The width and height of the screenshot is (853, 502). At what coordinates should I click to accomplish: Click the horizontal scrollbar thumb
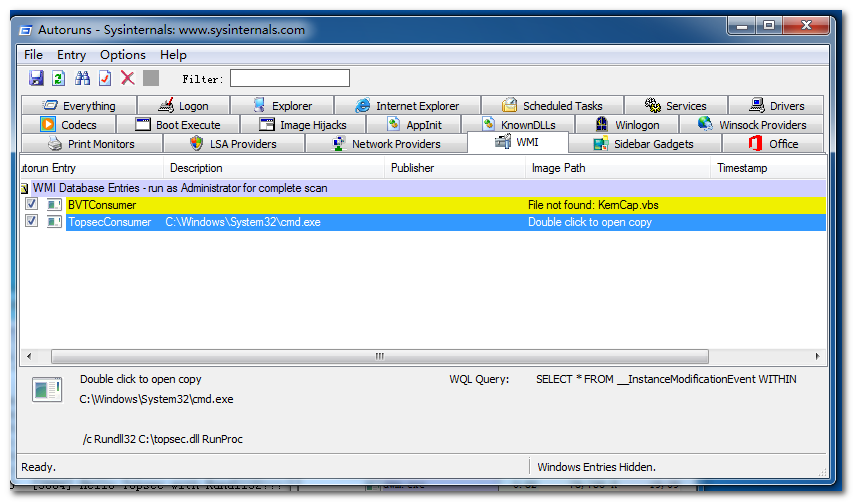click(x=380, y=356)
